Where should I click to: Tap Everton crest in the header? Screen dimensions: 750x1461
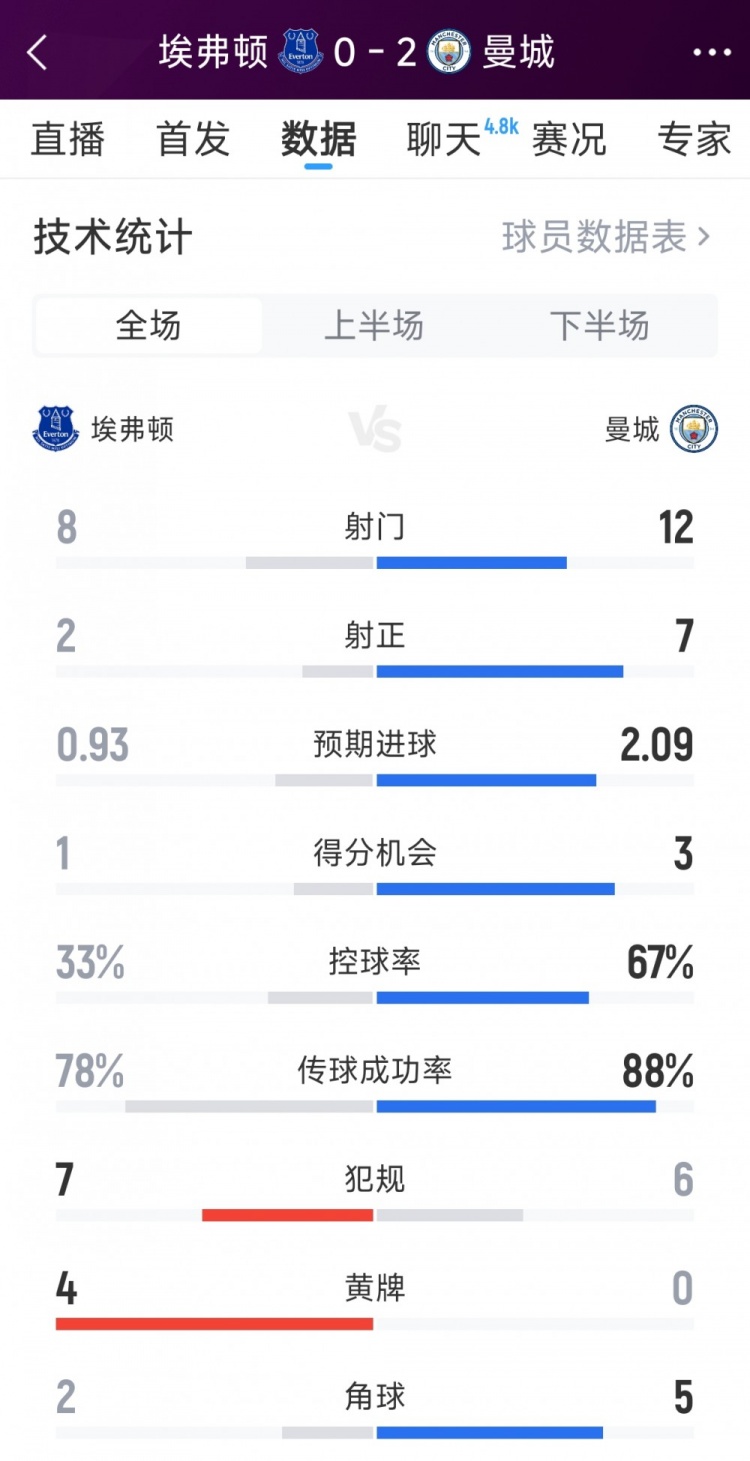point(301,51)
